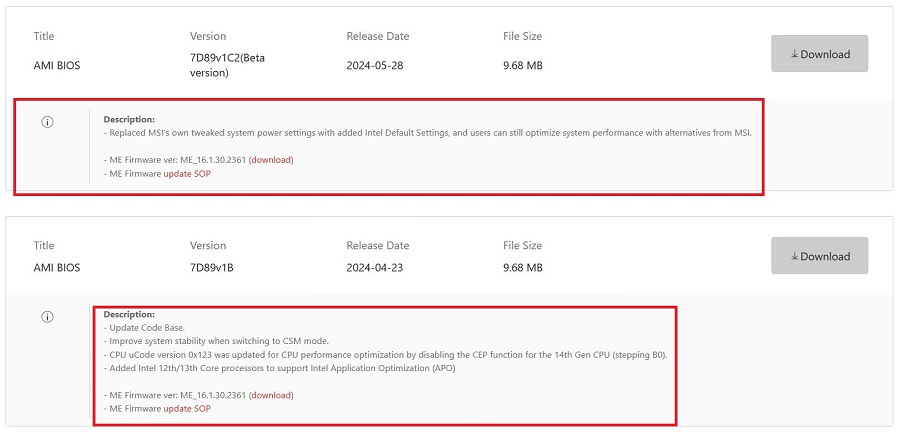900x432 pixels.
Task: Click Description heading in first entry
Action: point(129,119)
